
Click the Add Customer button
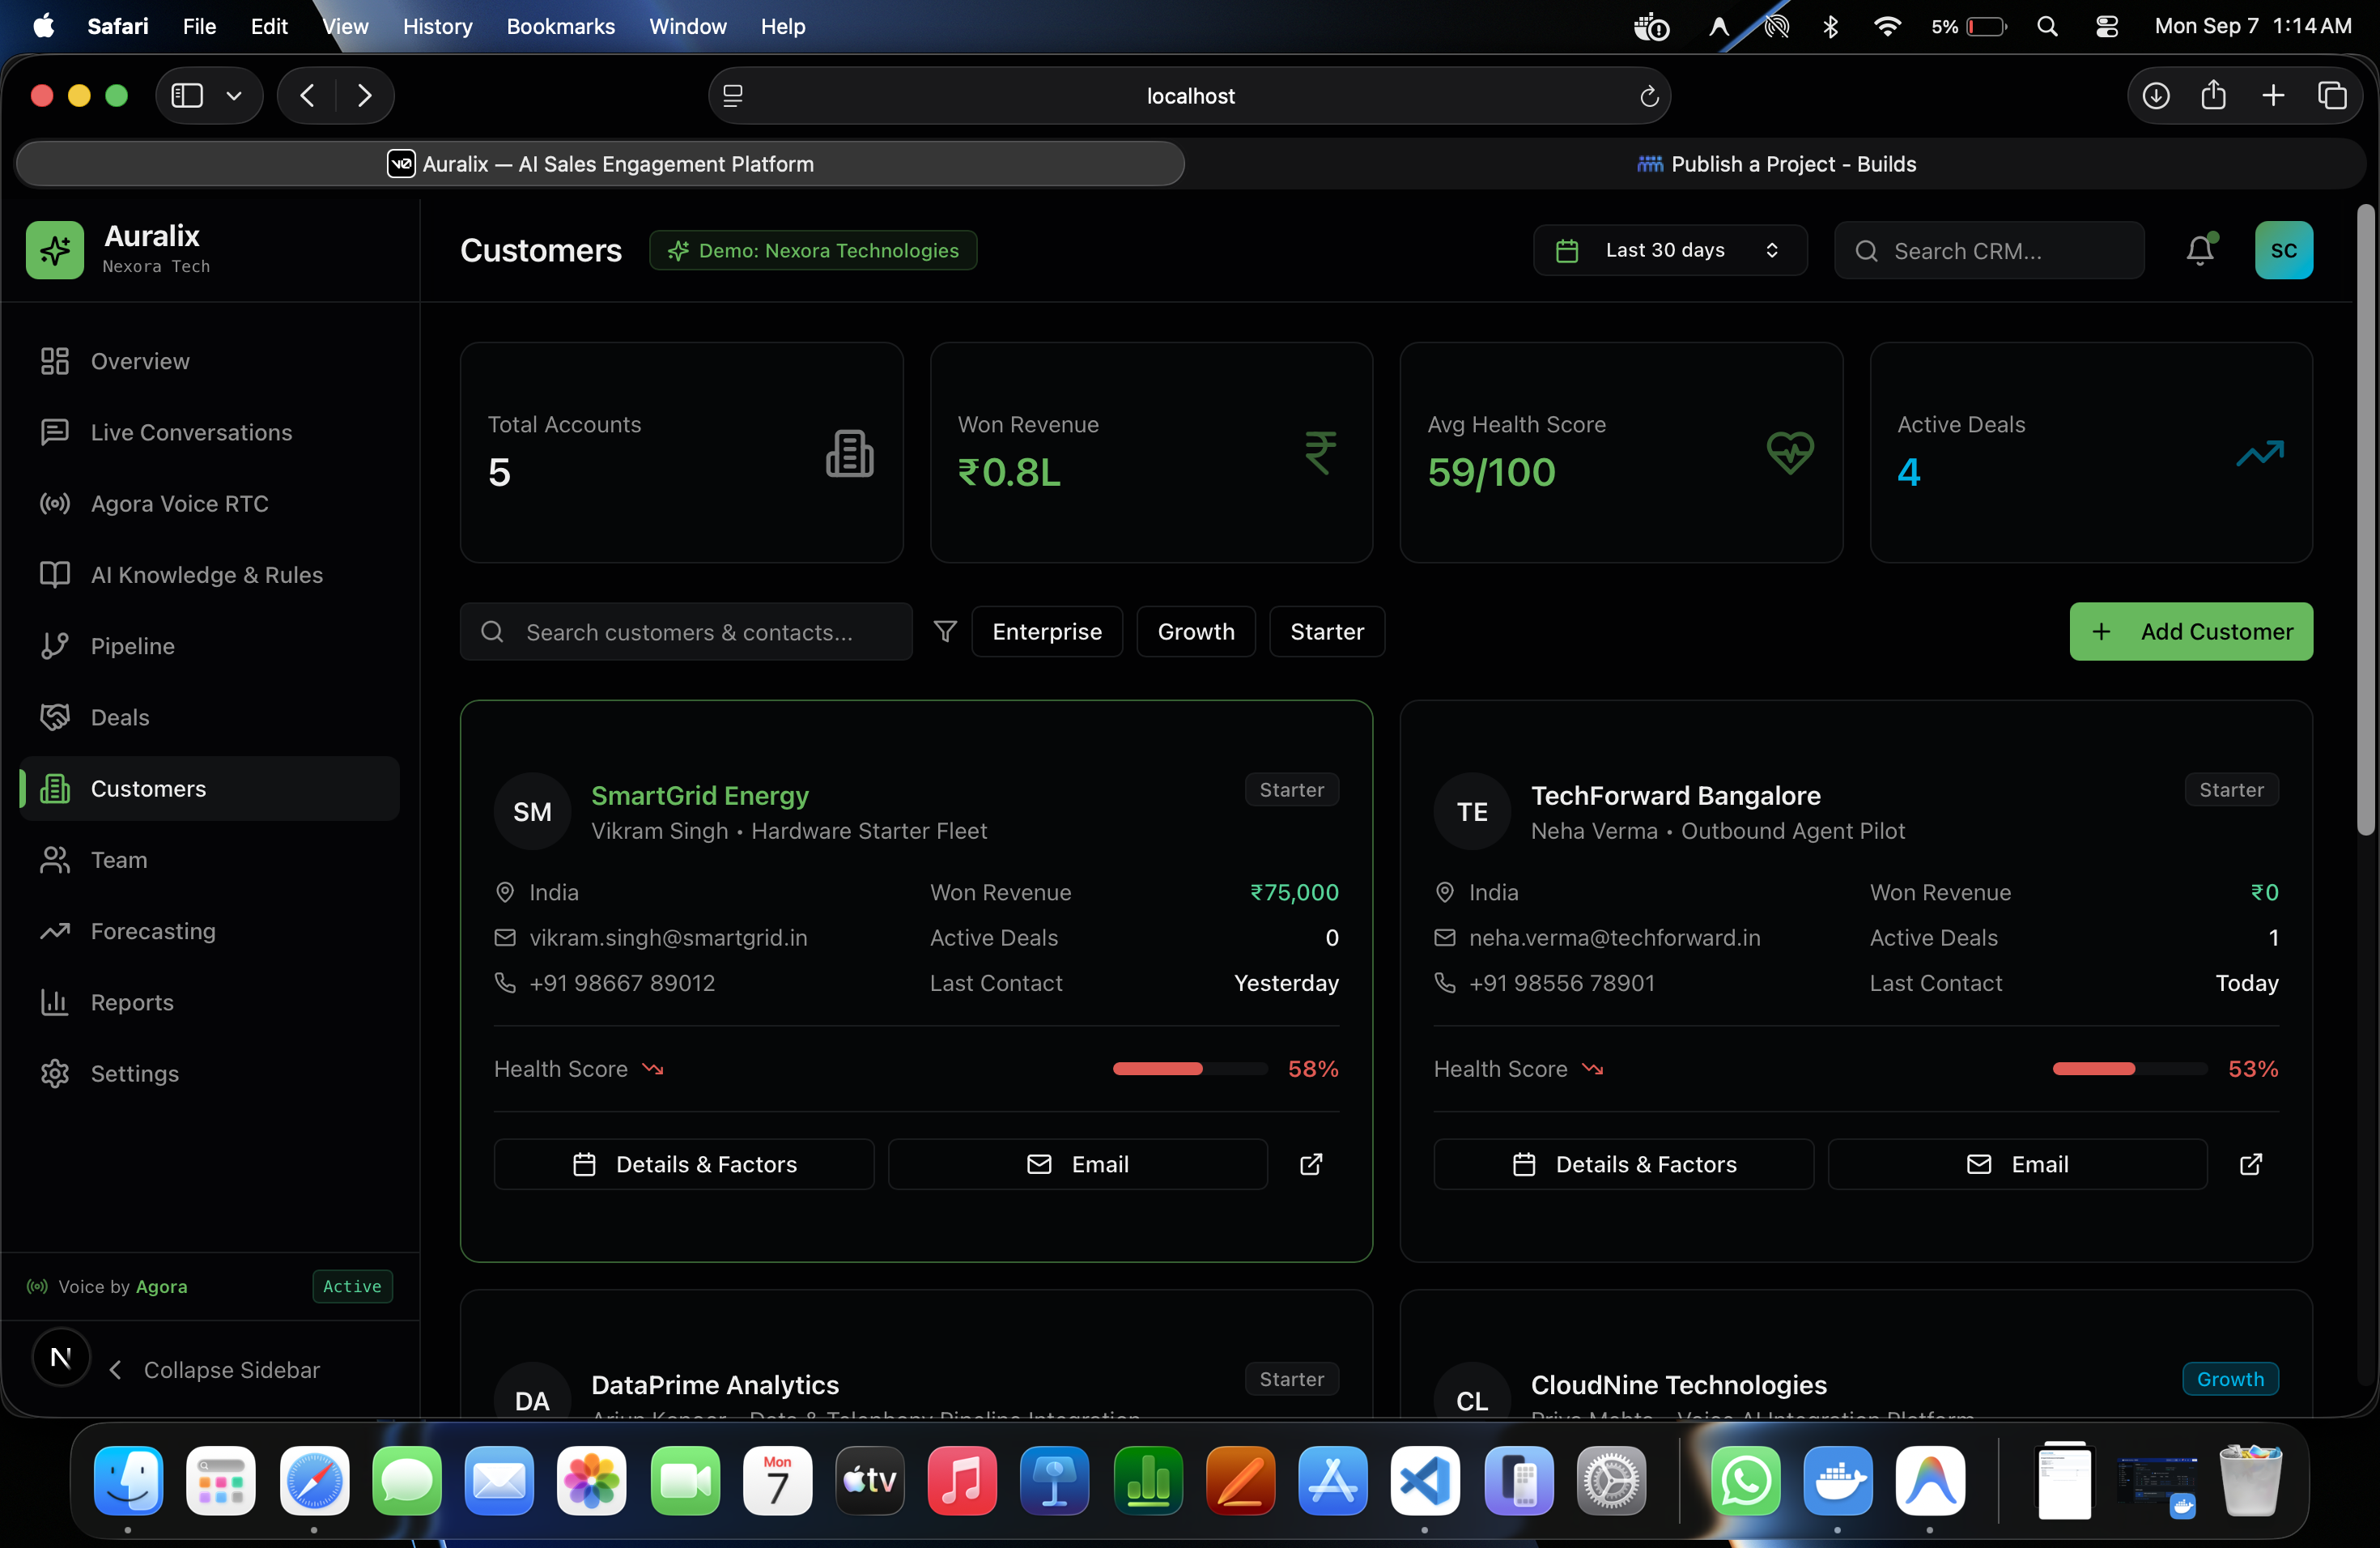pyautogui.click(x=2191, y=631)
